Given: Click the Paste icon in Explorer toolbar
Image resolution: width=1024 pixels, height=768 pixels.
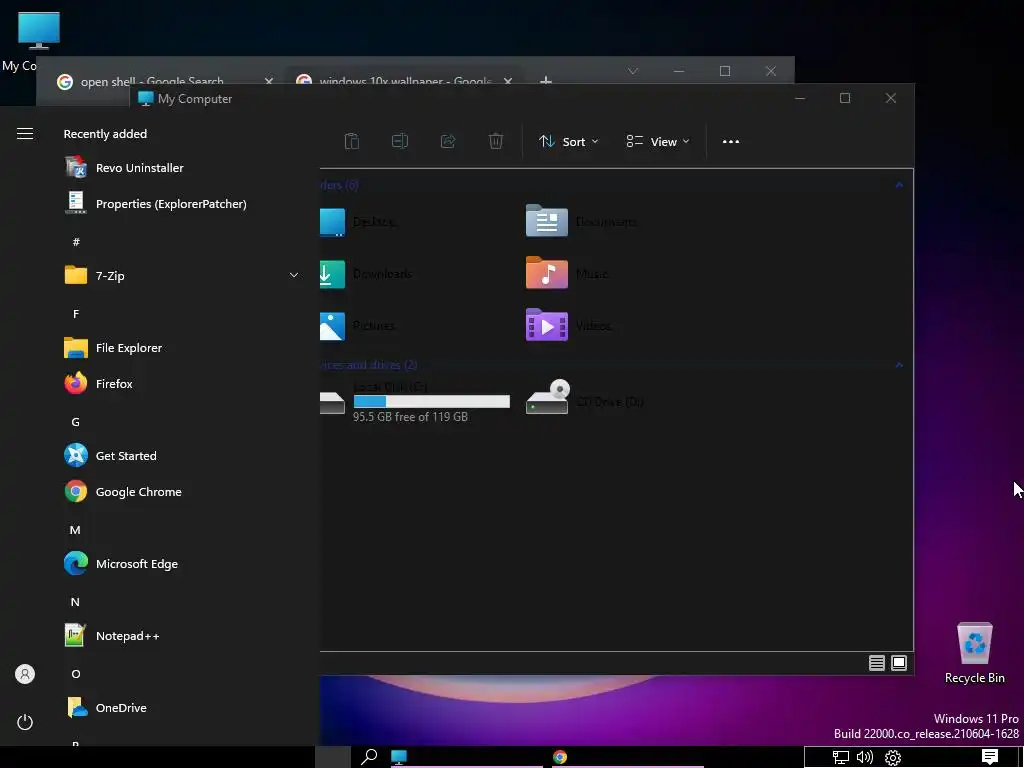Looking at the screenshot, I should [352, 141].
